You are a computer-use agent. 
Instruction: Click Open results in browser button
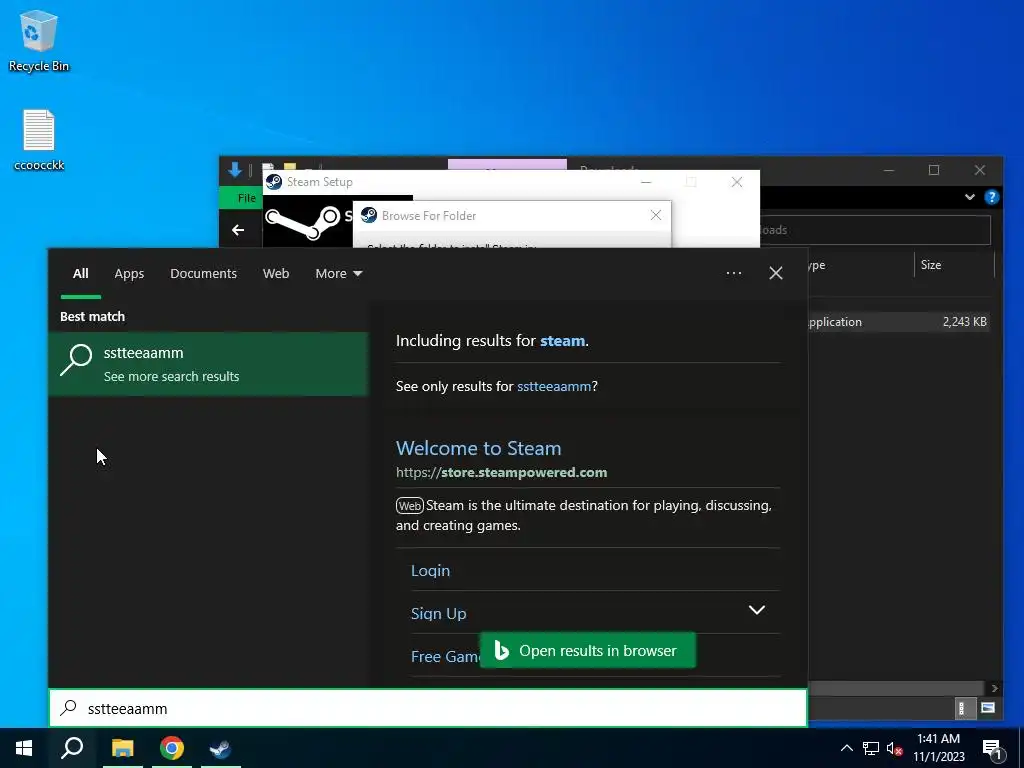[x=588, y=650]
